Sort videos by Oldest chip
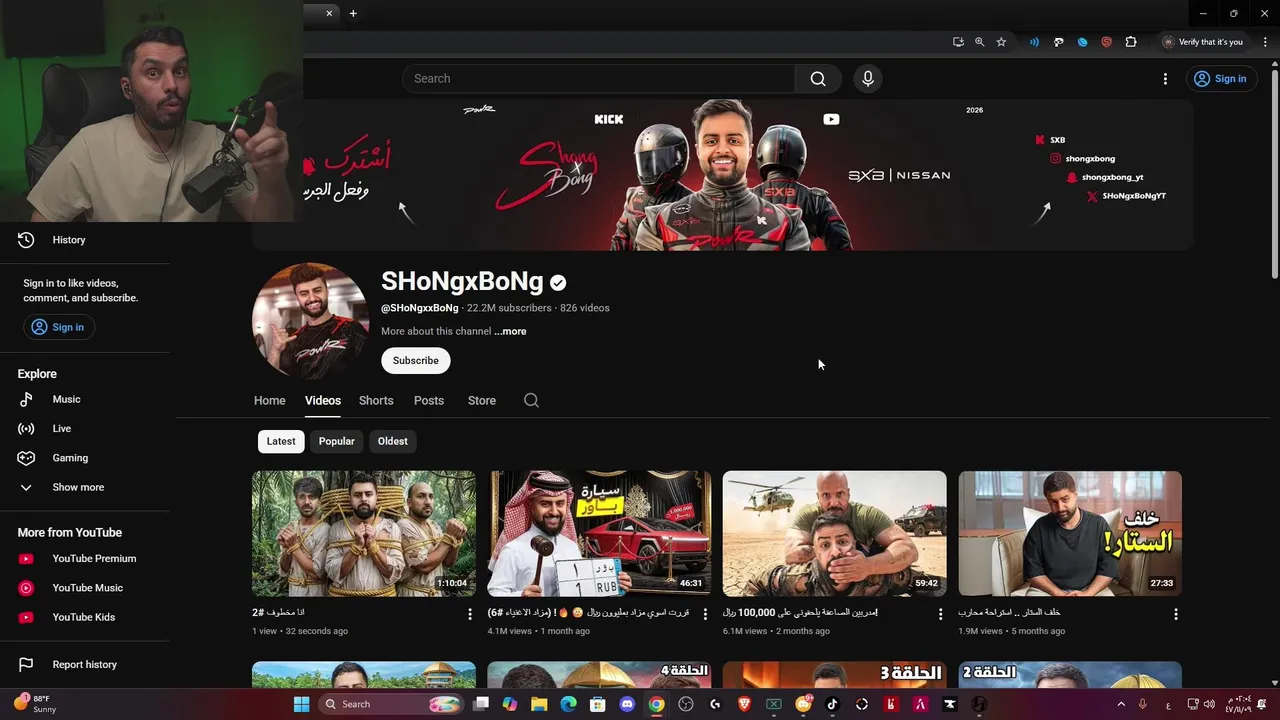Viewport: 1280px width, 720px height. pos(393,441)
